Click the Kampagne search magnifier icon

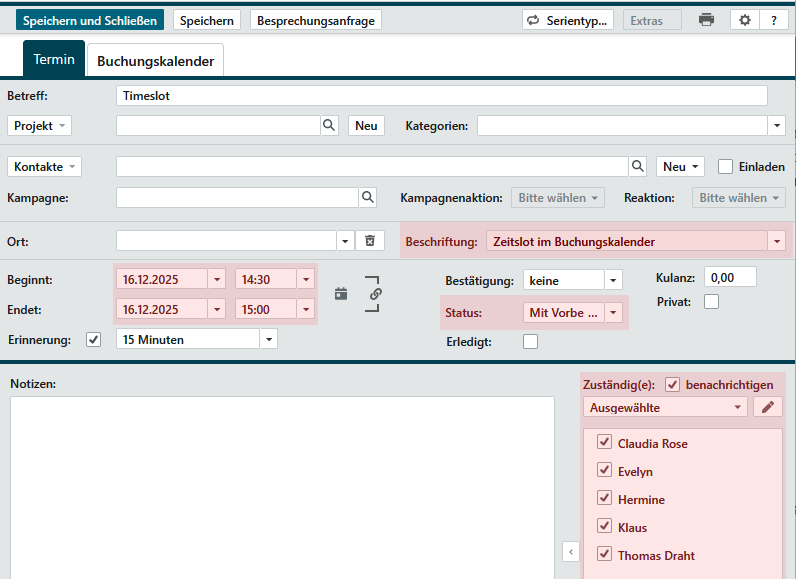click(x=368, y=198)
